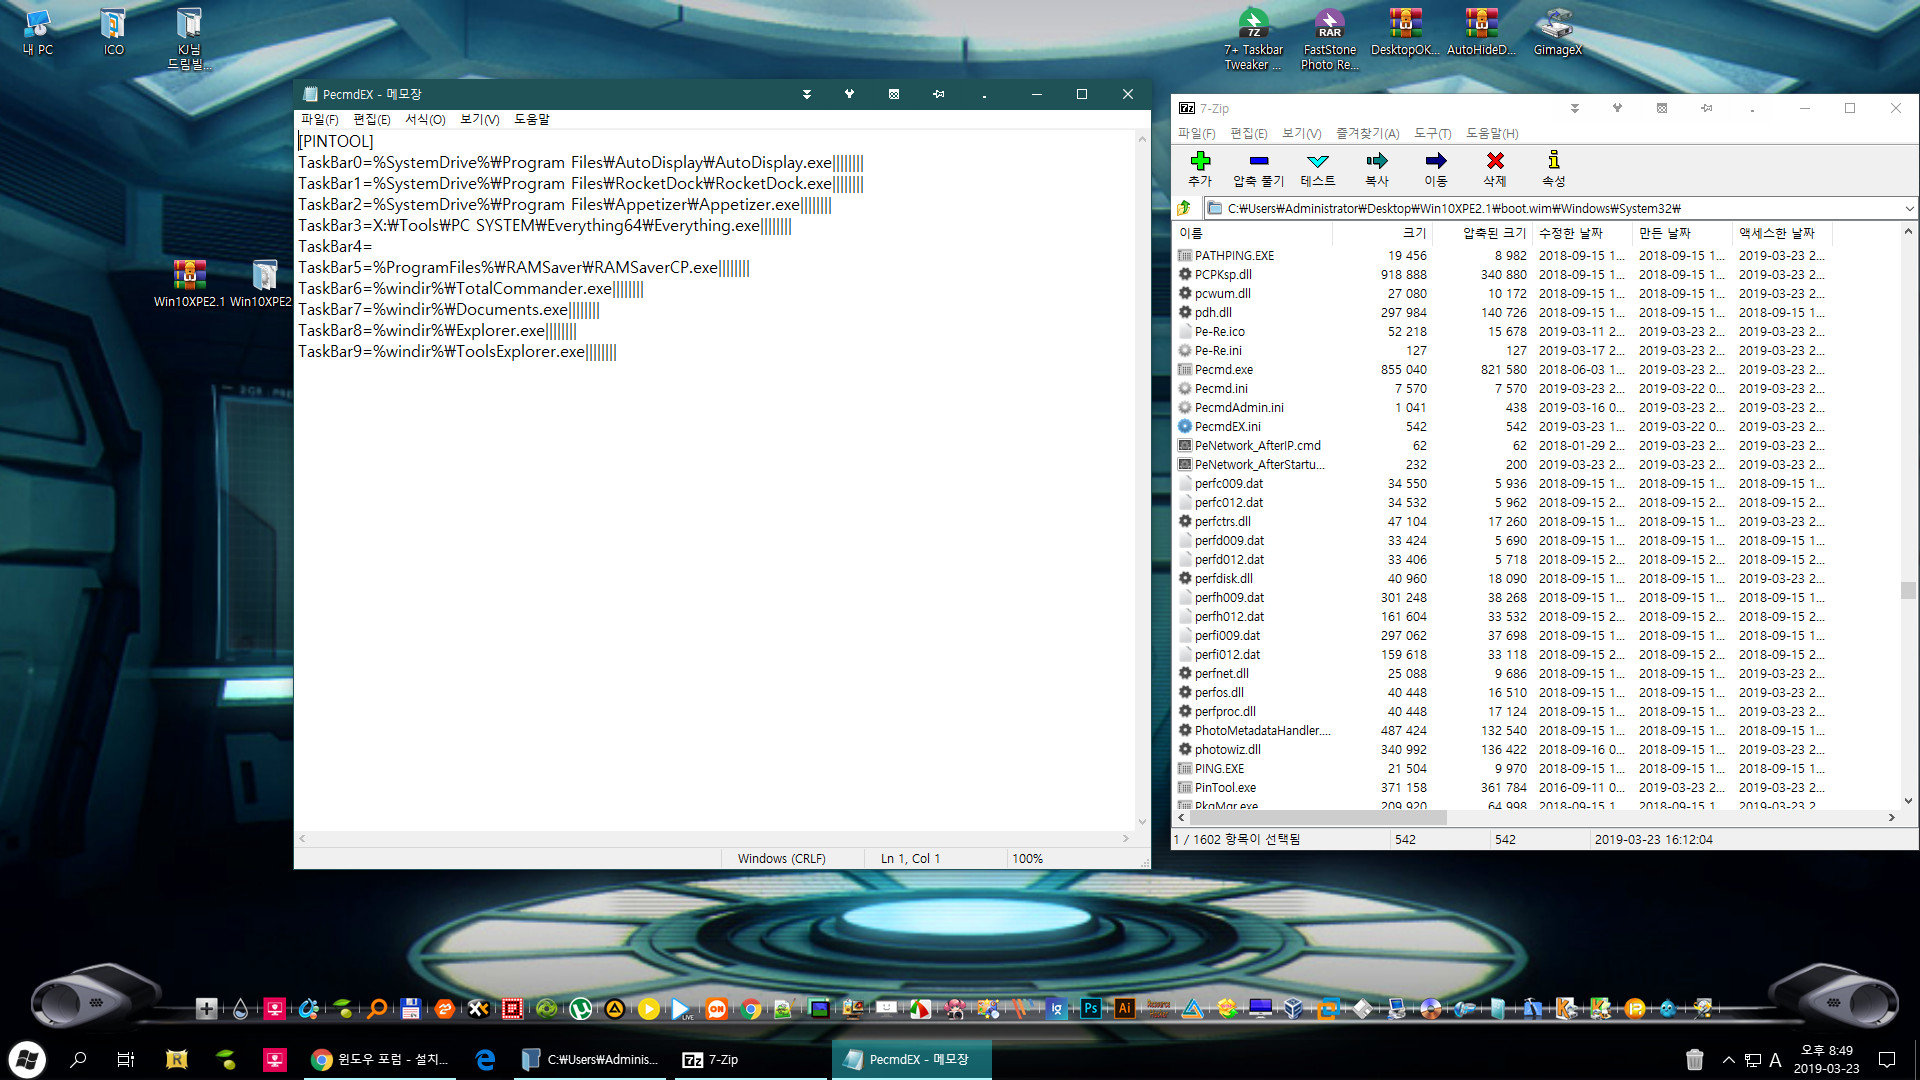Open the uTorrent icon in the dock

580,1009
